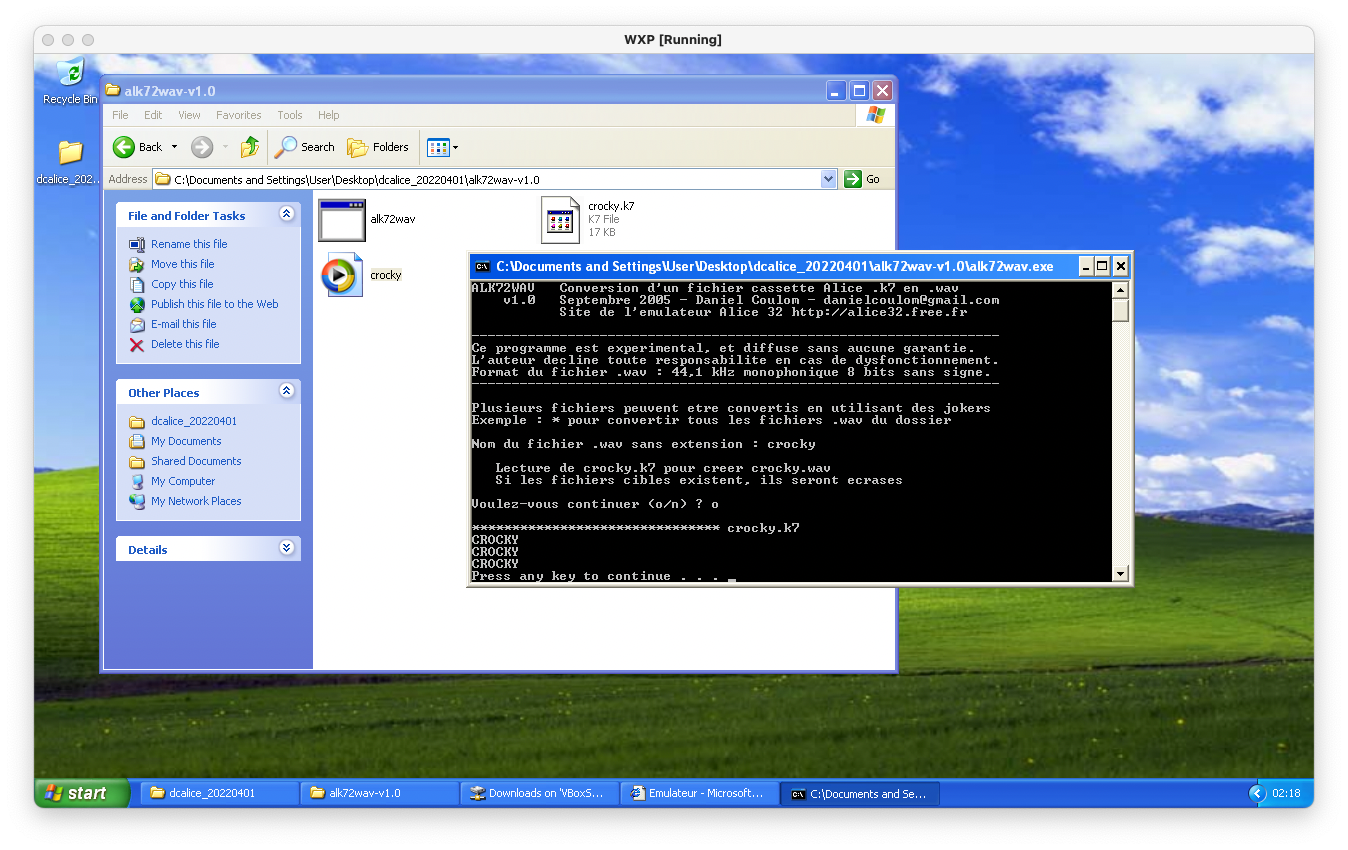Viewport: 1348px width, 850px height.
Task: Open dcalice_20220401 in Other Places
Action: [x=194, y=421]
